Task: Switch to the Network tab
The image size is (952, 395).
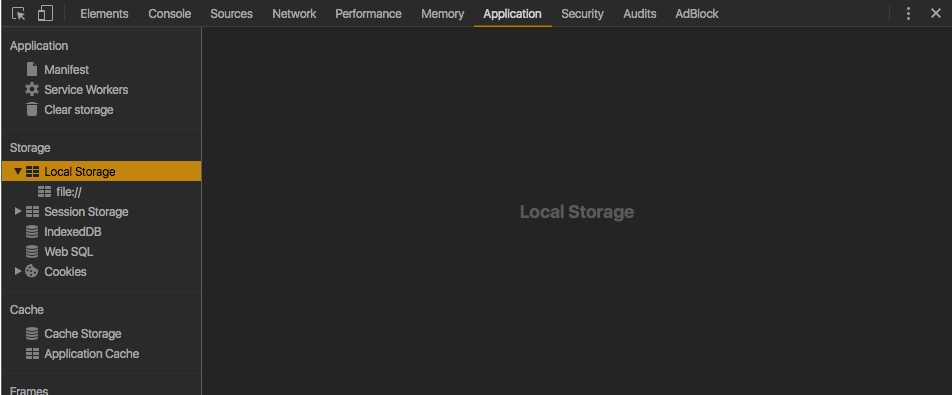Action: pos(294,13)
